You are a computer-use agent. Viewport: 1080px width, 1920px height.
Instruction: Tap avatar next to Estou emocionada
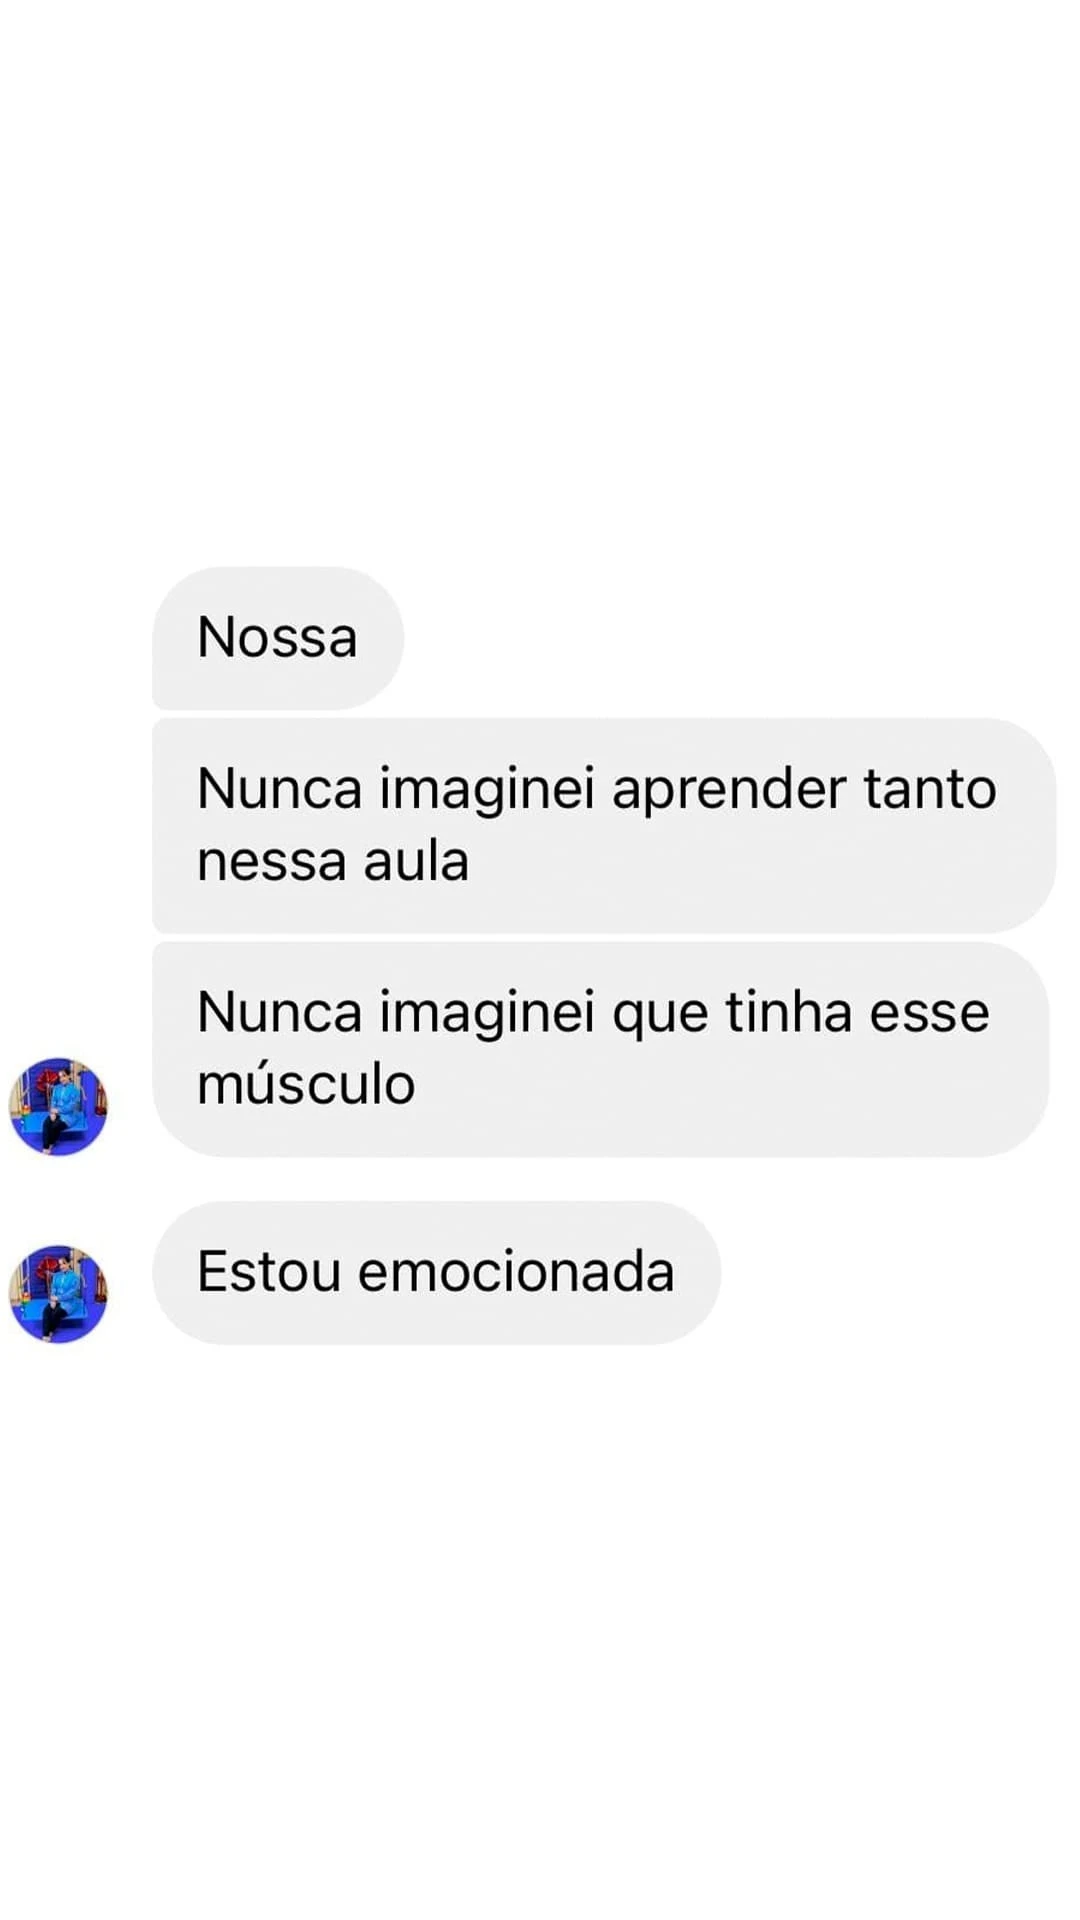pos(58,1293)
